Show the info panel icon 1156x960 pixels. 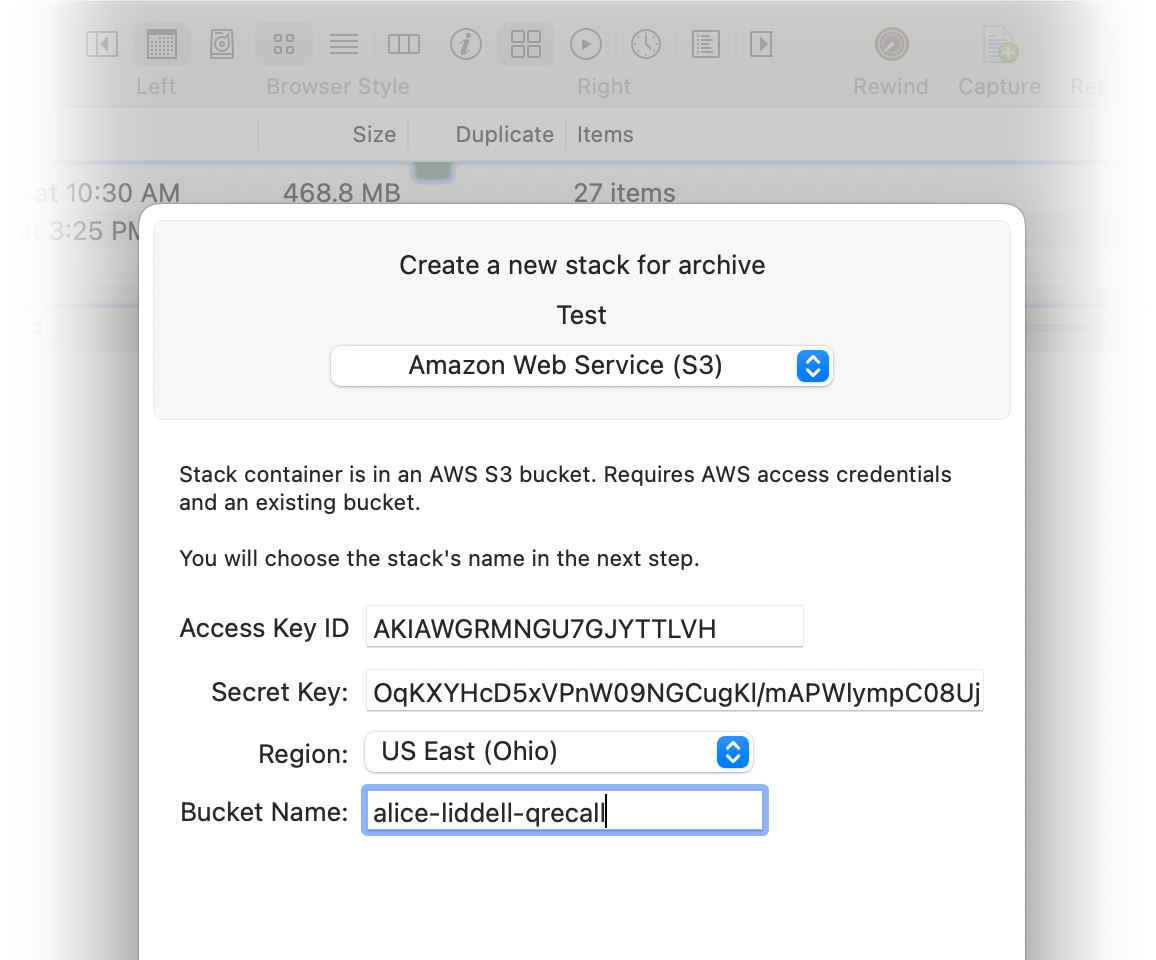click(x=465, y=44)
